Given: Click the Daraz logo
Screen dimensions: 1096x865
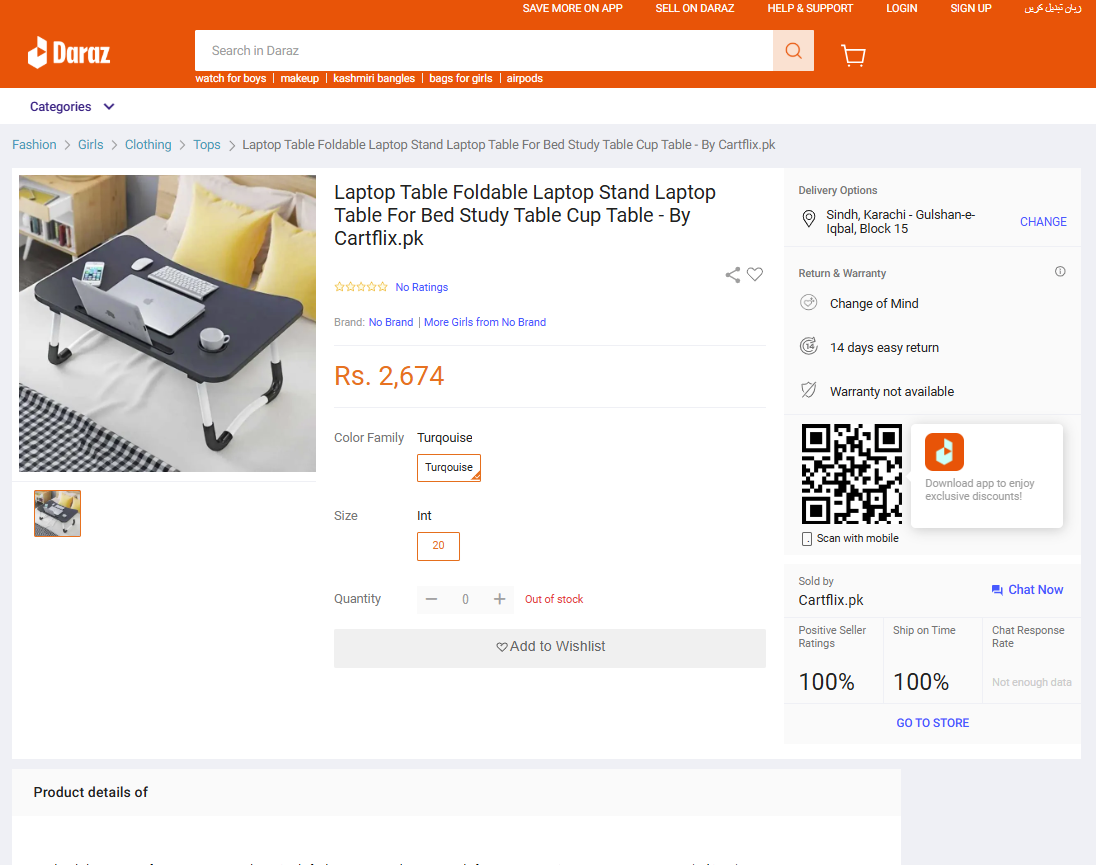Looking at the screenshot, I should point(68,52).
